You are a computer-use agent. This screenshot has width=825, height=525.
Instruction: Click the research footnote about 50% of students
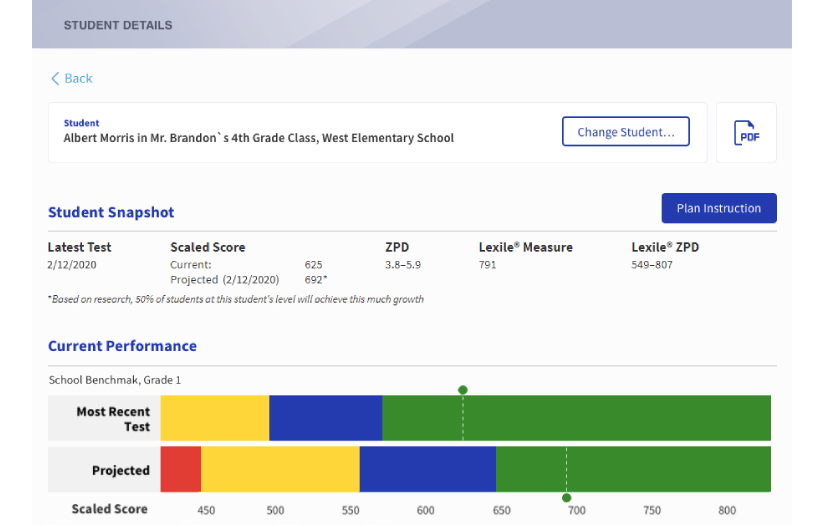(x=236, y=299)
